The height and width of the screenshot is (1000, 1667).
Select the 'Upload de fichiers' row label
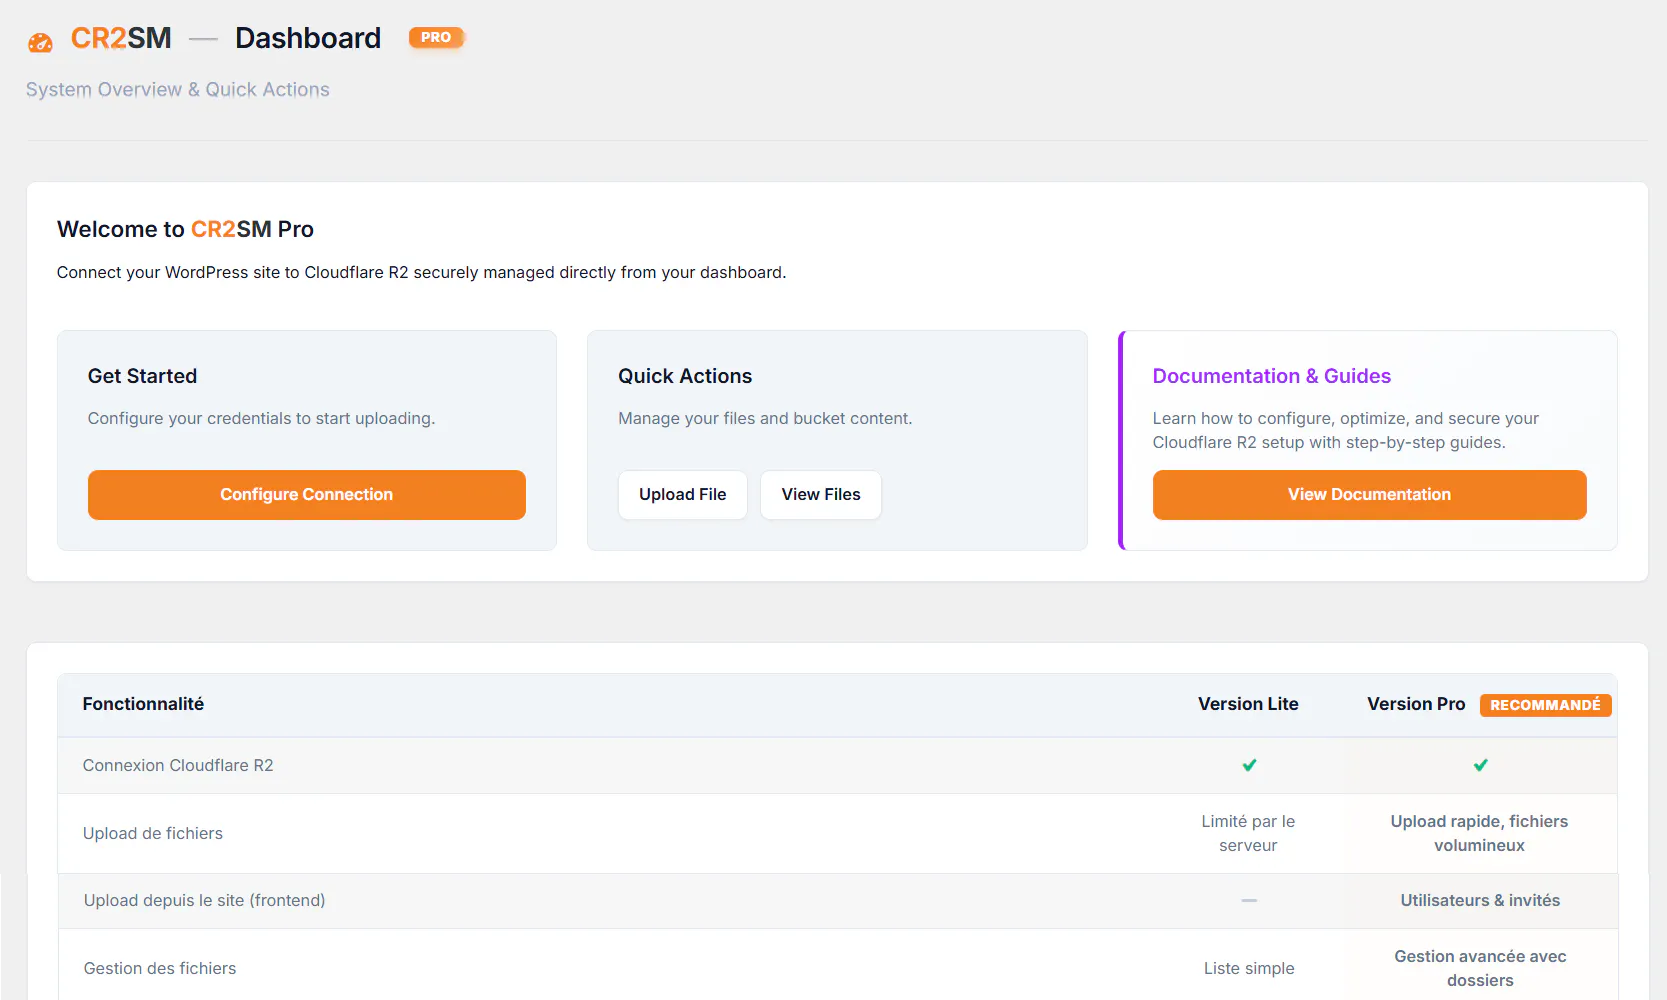click(x=153, y=833)
